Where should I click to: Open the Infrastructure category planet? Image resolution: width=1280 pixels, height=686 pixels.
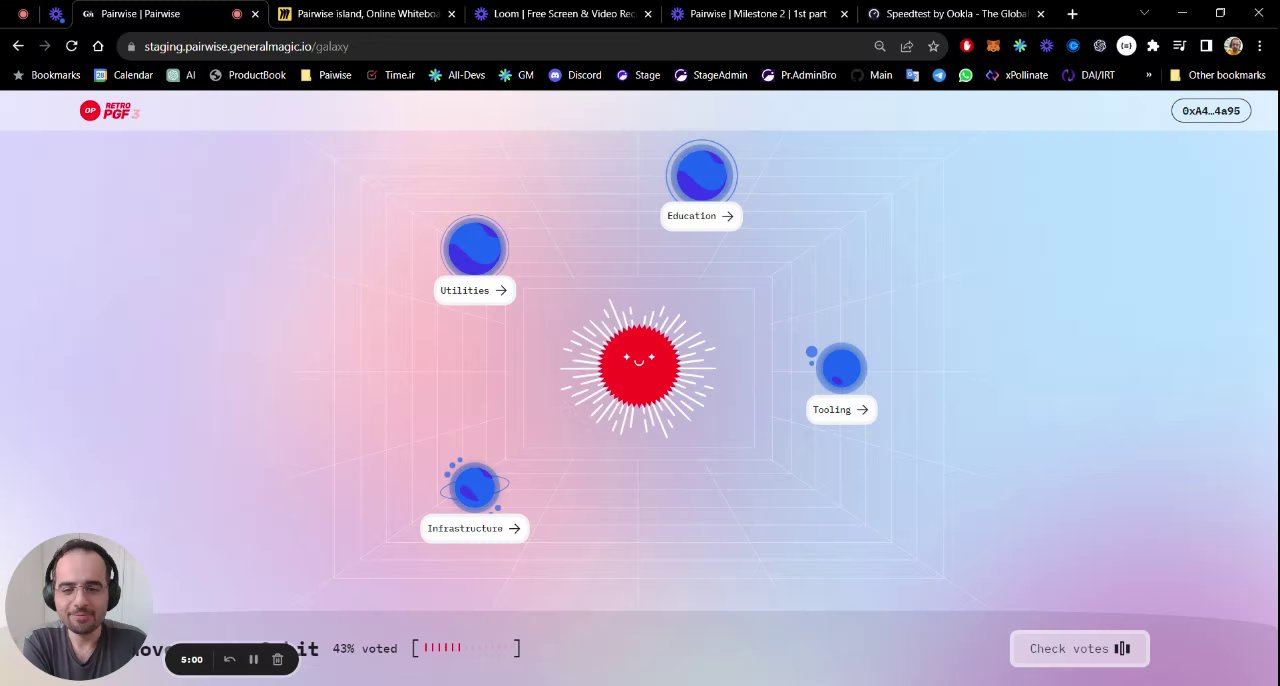[474, 486]
